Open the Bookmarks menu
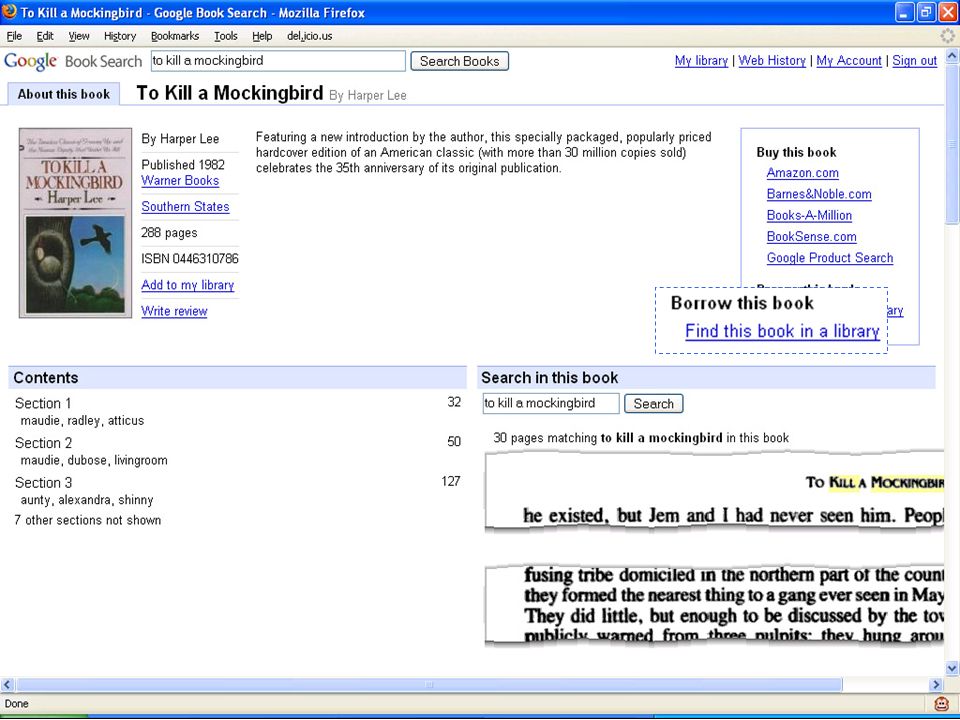960x720 pixels. pyautogui.click(x=174, y=36)
